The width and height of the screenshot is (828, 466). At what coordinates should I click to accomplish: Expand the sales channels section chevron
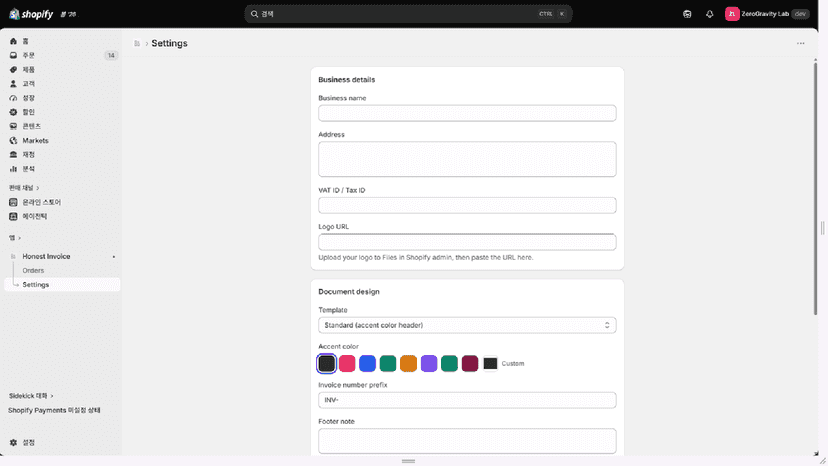click(x=37, y=188)
